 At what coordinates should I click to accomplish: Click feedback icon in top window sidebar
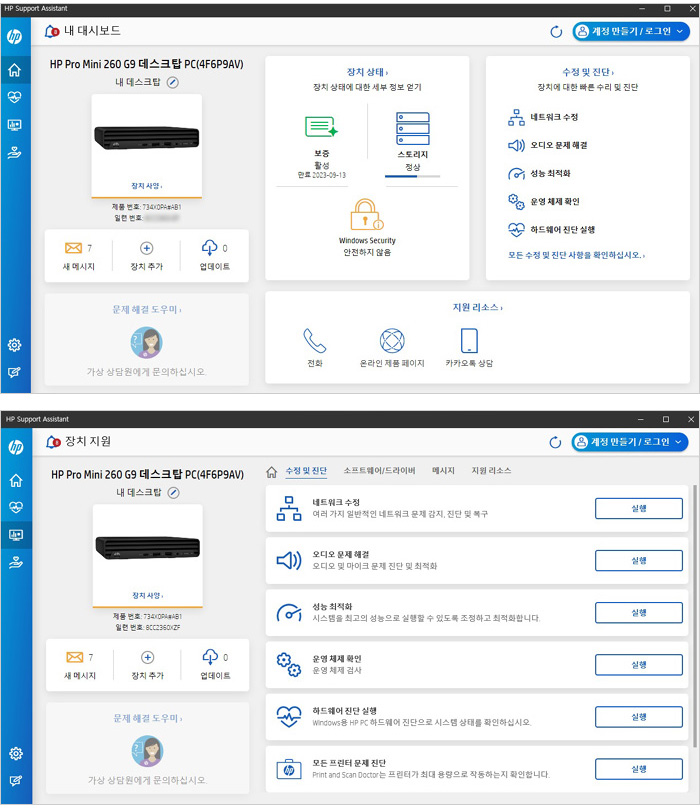pos(14,372)
